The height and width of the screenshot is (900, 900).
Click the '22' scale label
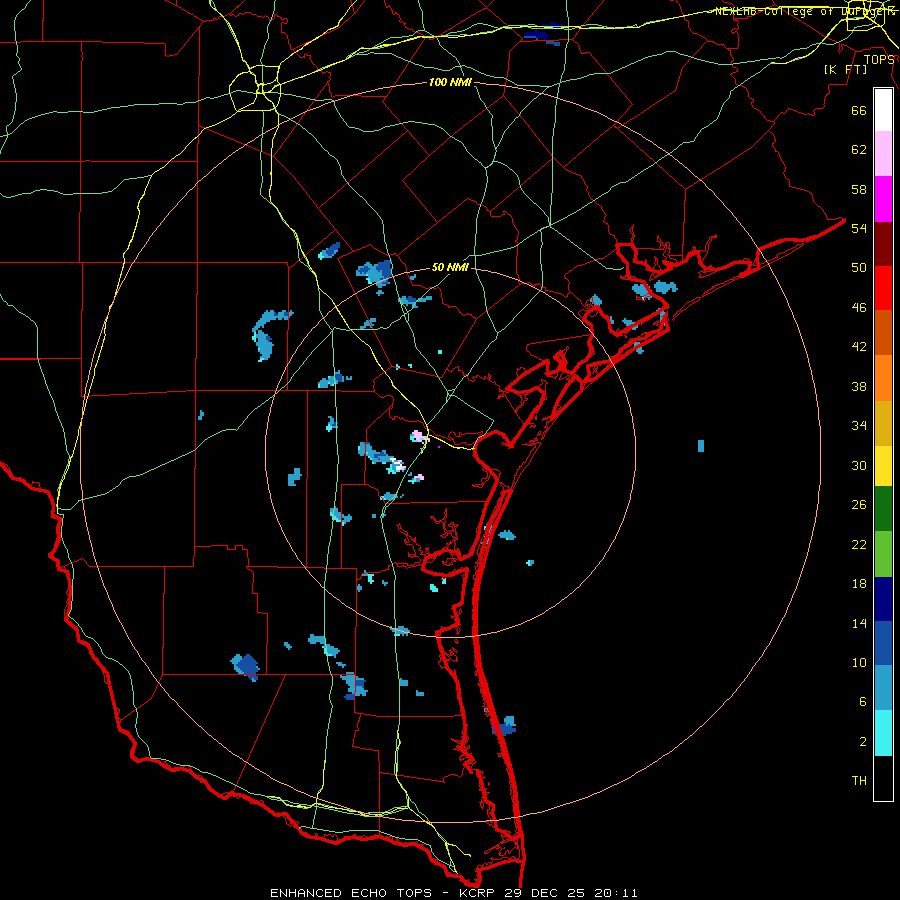click(859, 545)
